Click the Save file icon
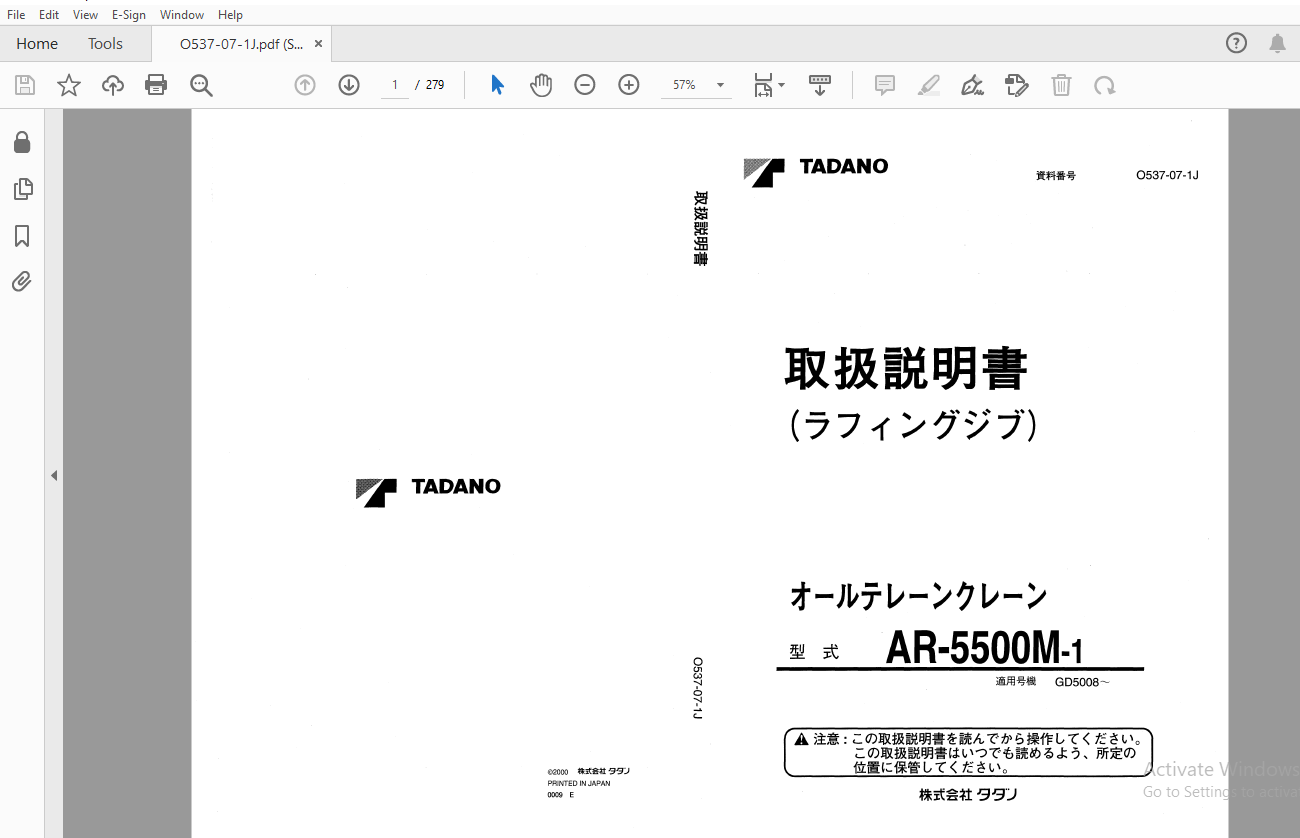 (25, 85)
